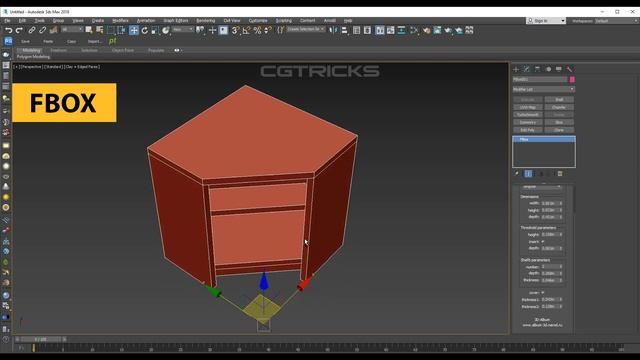
Task: Choose the Select Object tool
Action: 89,30
